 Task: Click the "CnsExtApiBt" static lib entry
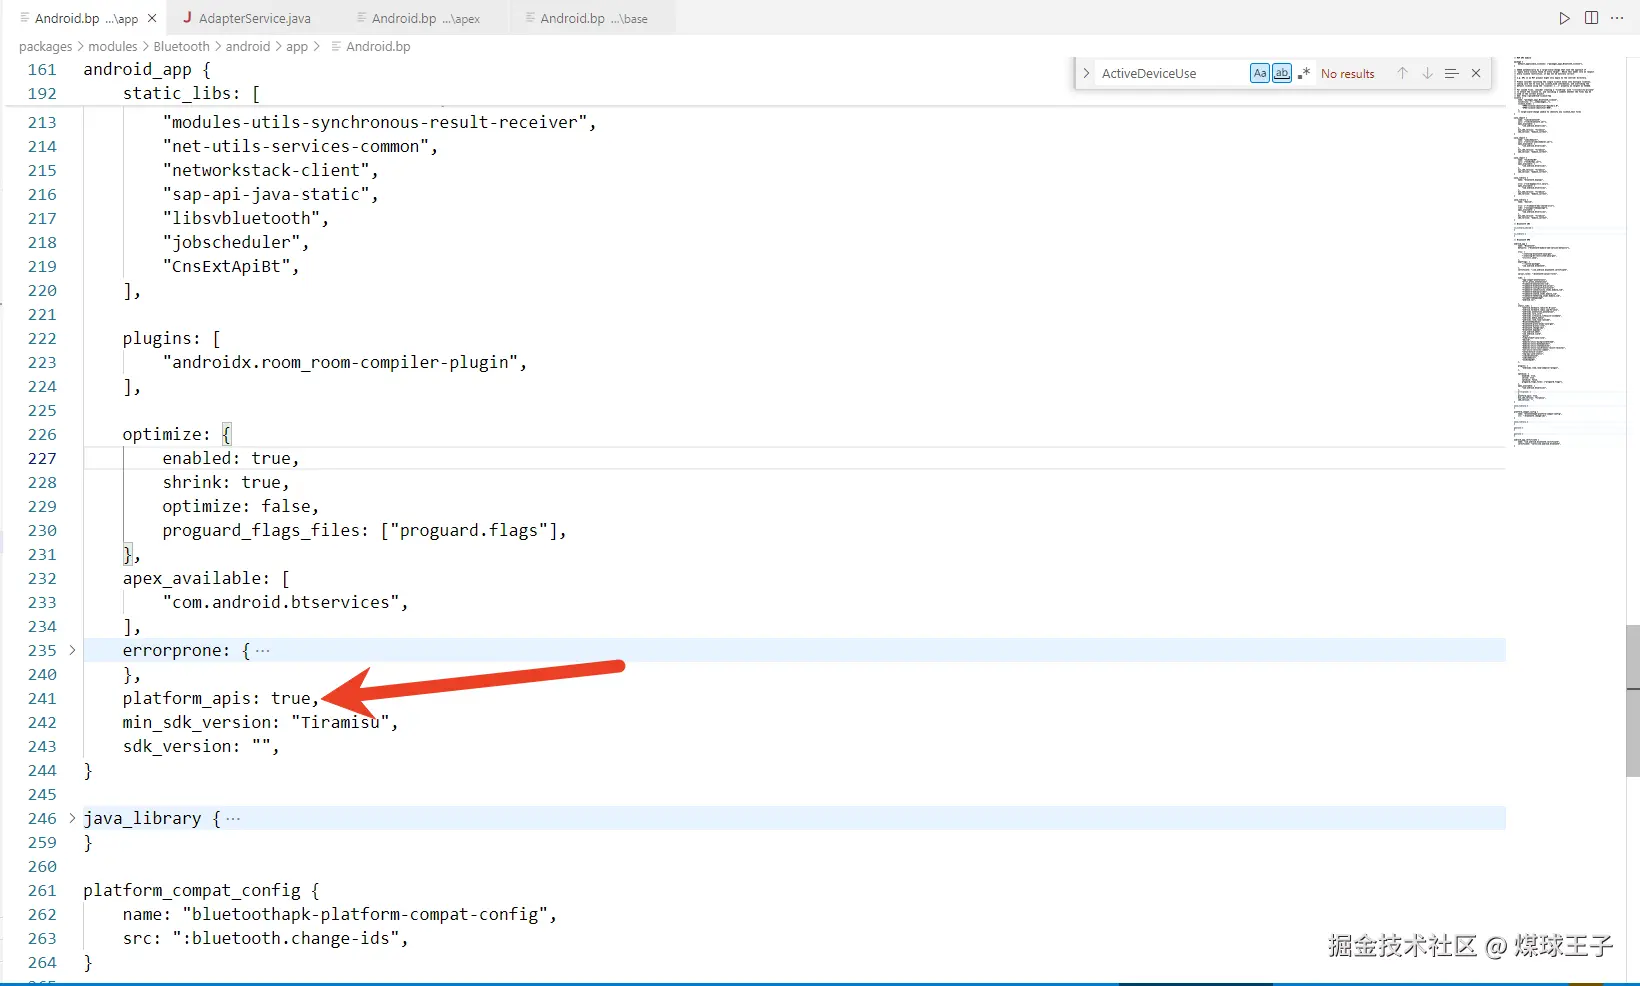point(231,266)
